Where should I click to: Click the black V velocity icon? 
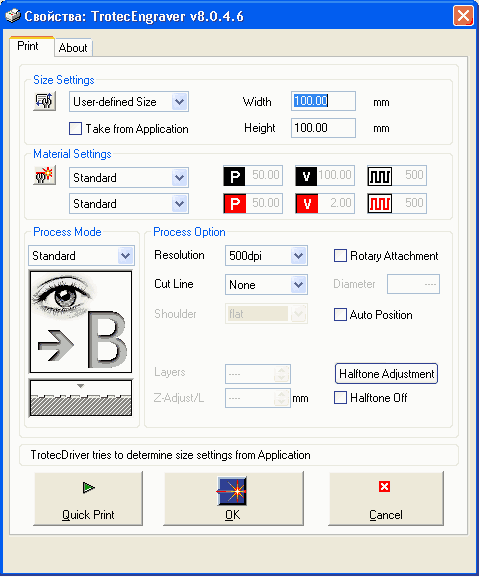[x=306, y=176]
